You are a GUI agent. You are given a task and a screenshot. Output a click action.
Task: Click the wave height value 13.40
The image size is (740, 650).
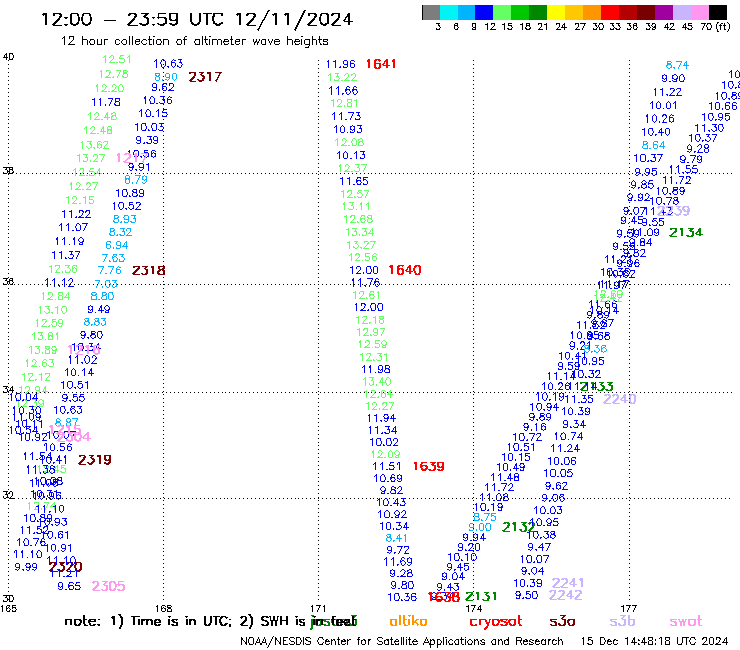tap(377, 381)
